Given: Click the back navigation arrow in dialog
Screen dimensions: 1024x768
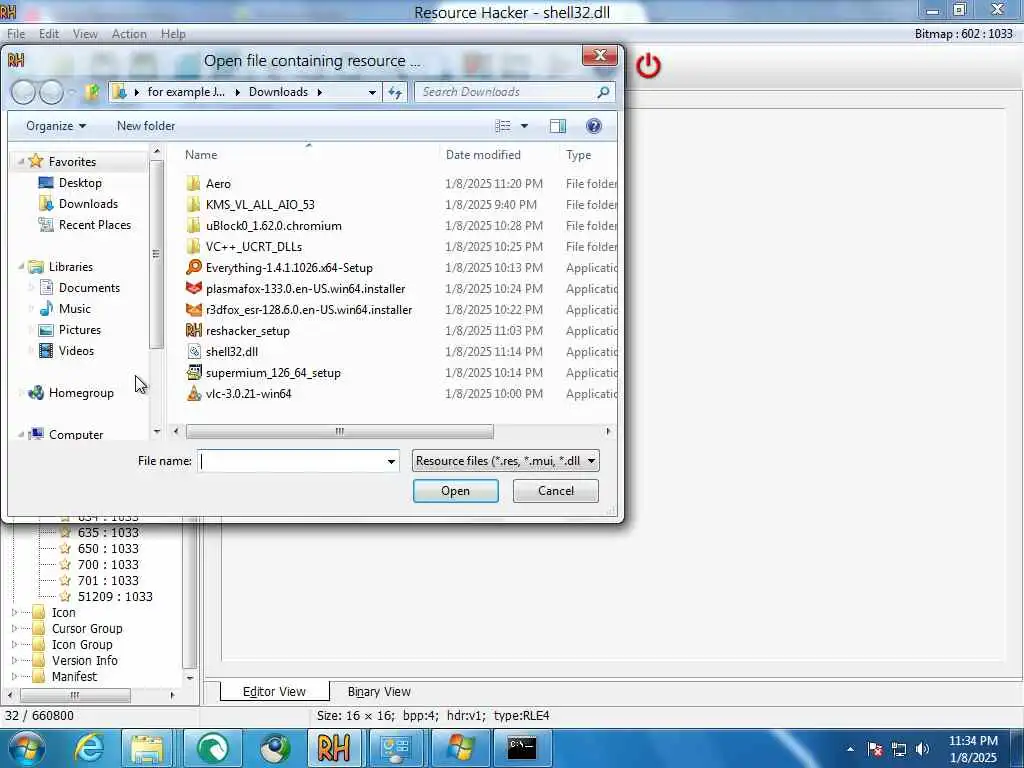Looking at the screenshot, I should point(24,92).
